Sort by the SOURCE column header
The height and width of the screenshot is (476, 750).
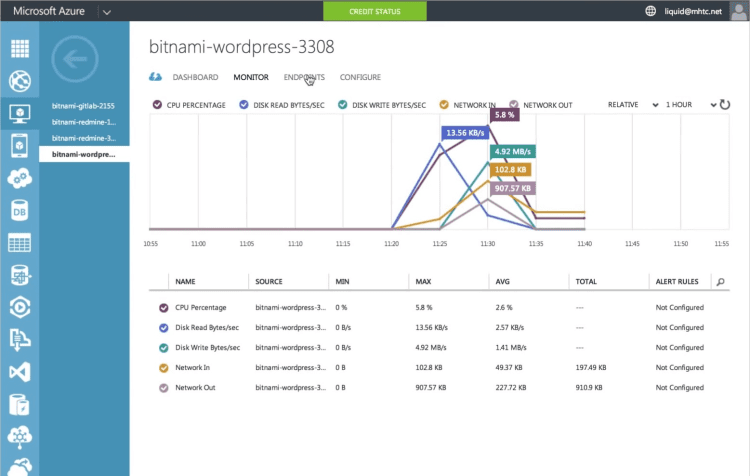269,281
